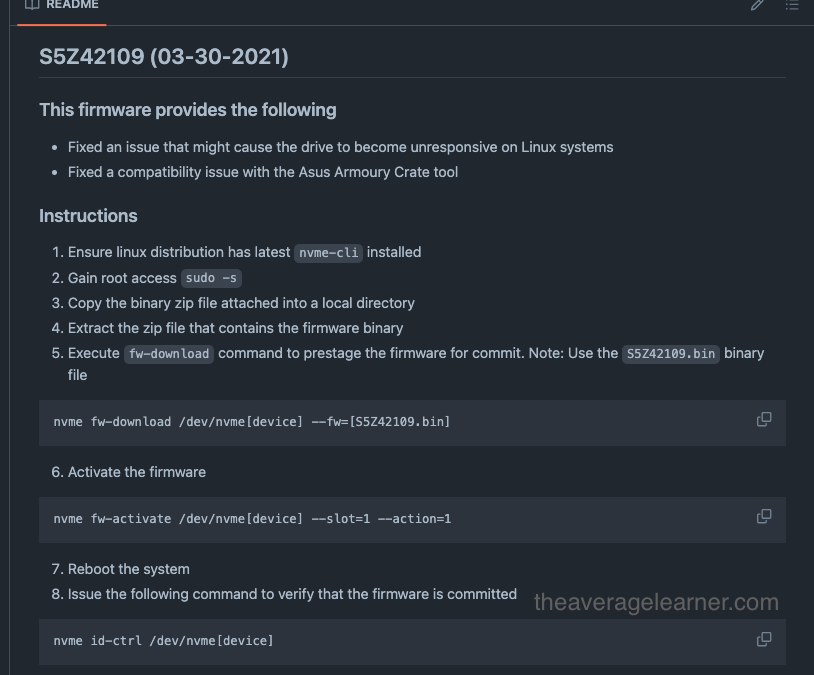Screen dimensions: 814x675
Task: Select the sudo -s inline code snippet
Action: pyautogui.click(x=211, y=278)
